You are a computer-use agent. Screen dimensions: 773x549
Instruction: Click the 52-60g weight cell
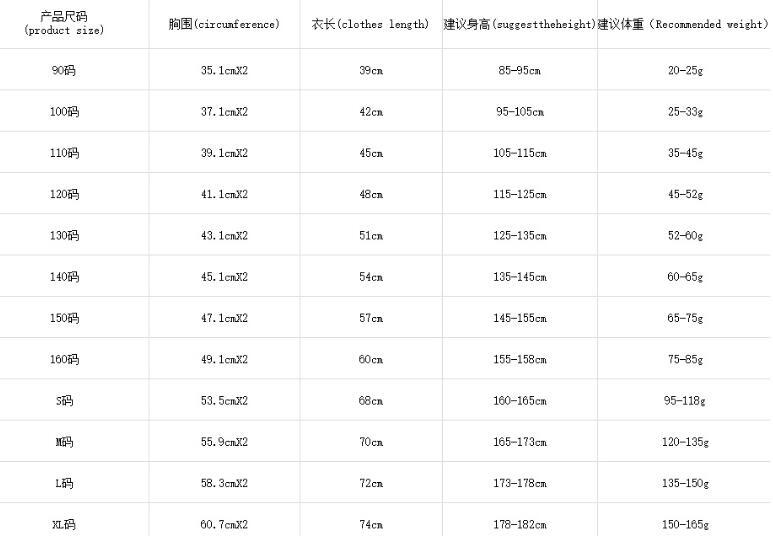(x=685, y=236)
